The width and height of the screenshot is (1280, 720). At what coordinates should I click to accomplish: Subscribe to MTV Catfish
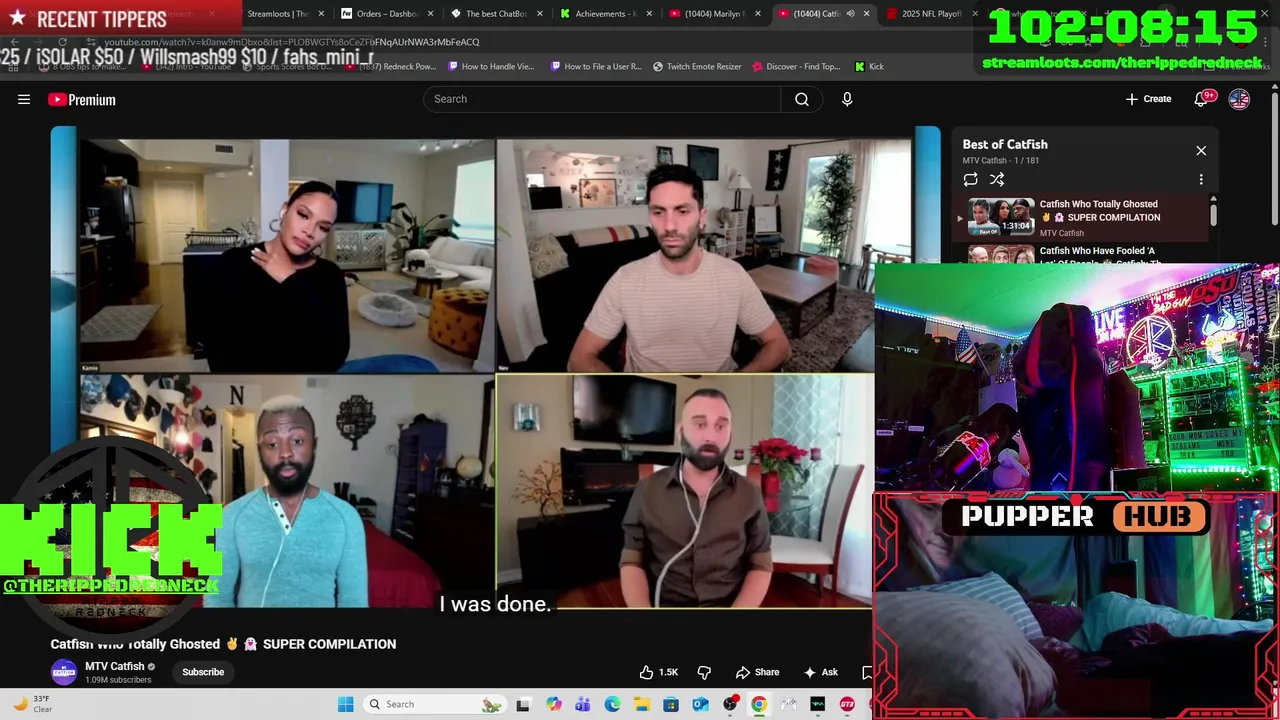203,672
